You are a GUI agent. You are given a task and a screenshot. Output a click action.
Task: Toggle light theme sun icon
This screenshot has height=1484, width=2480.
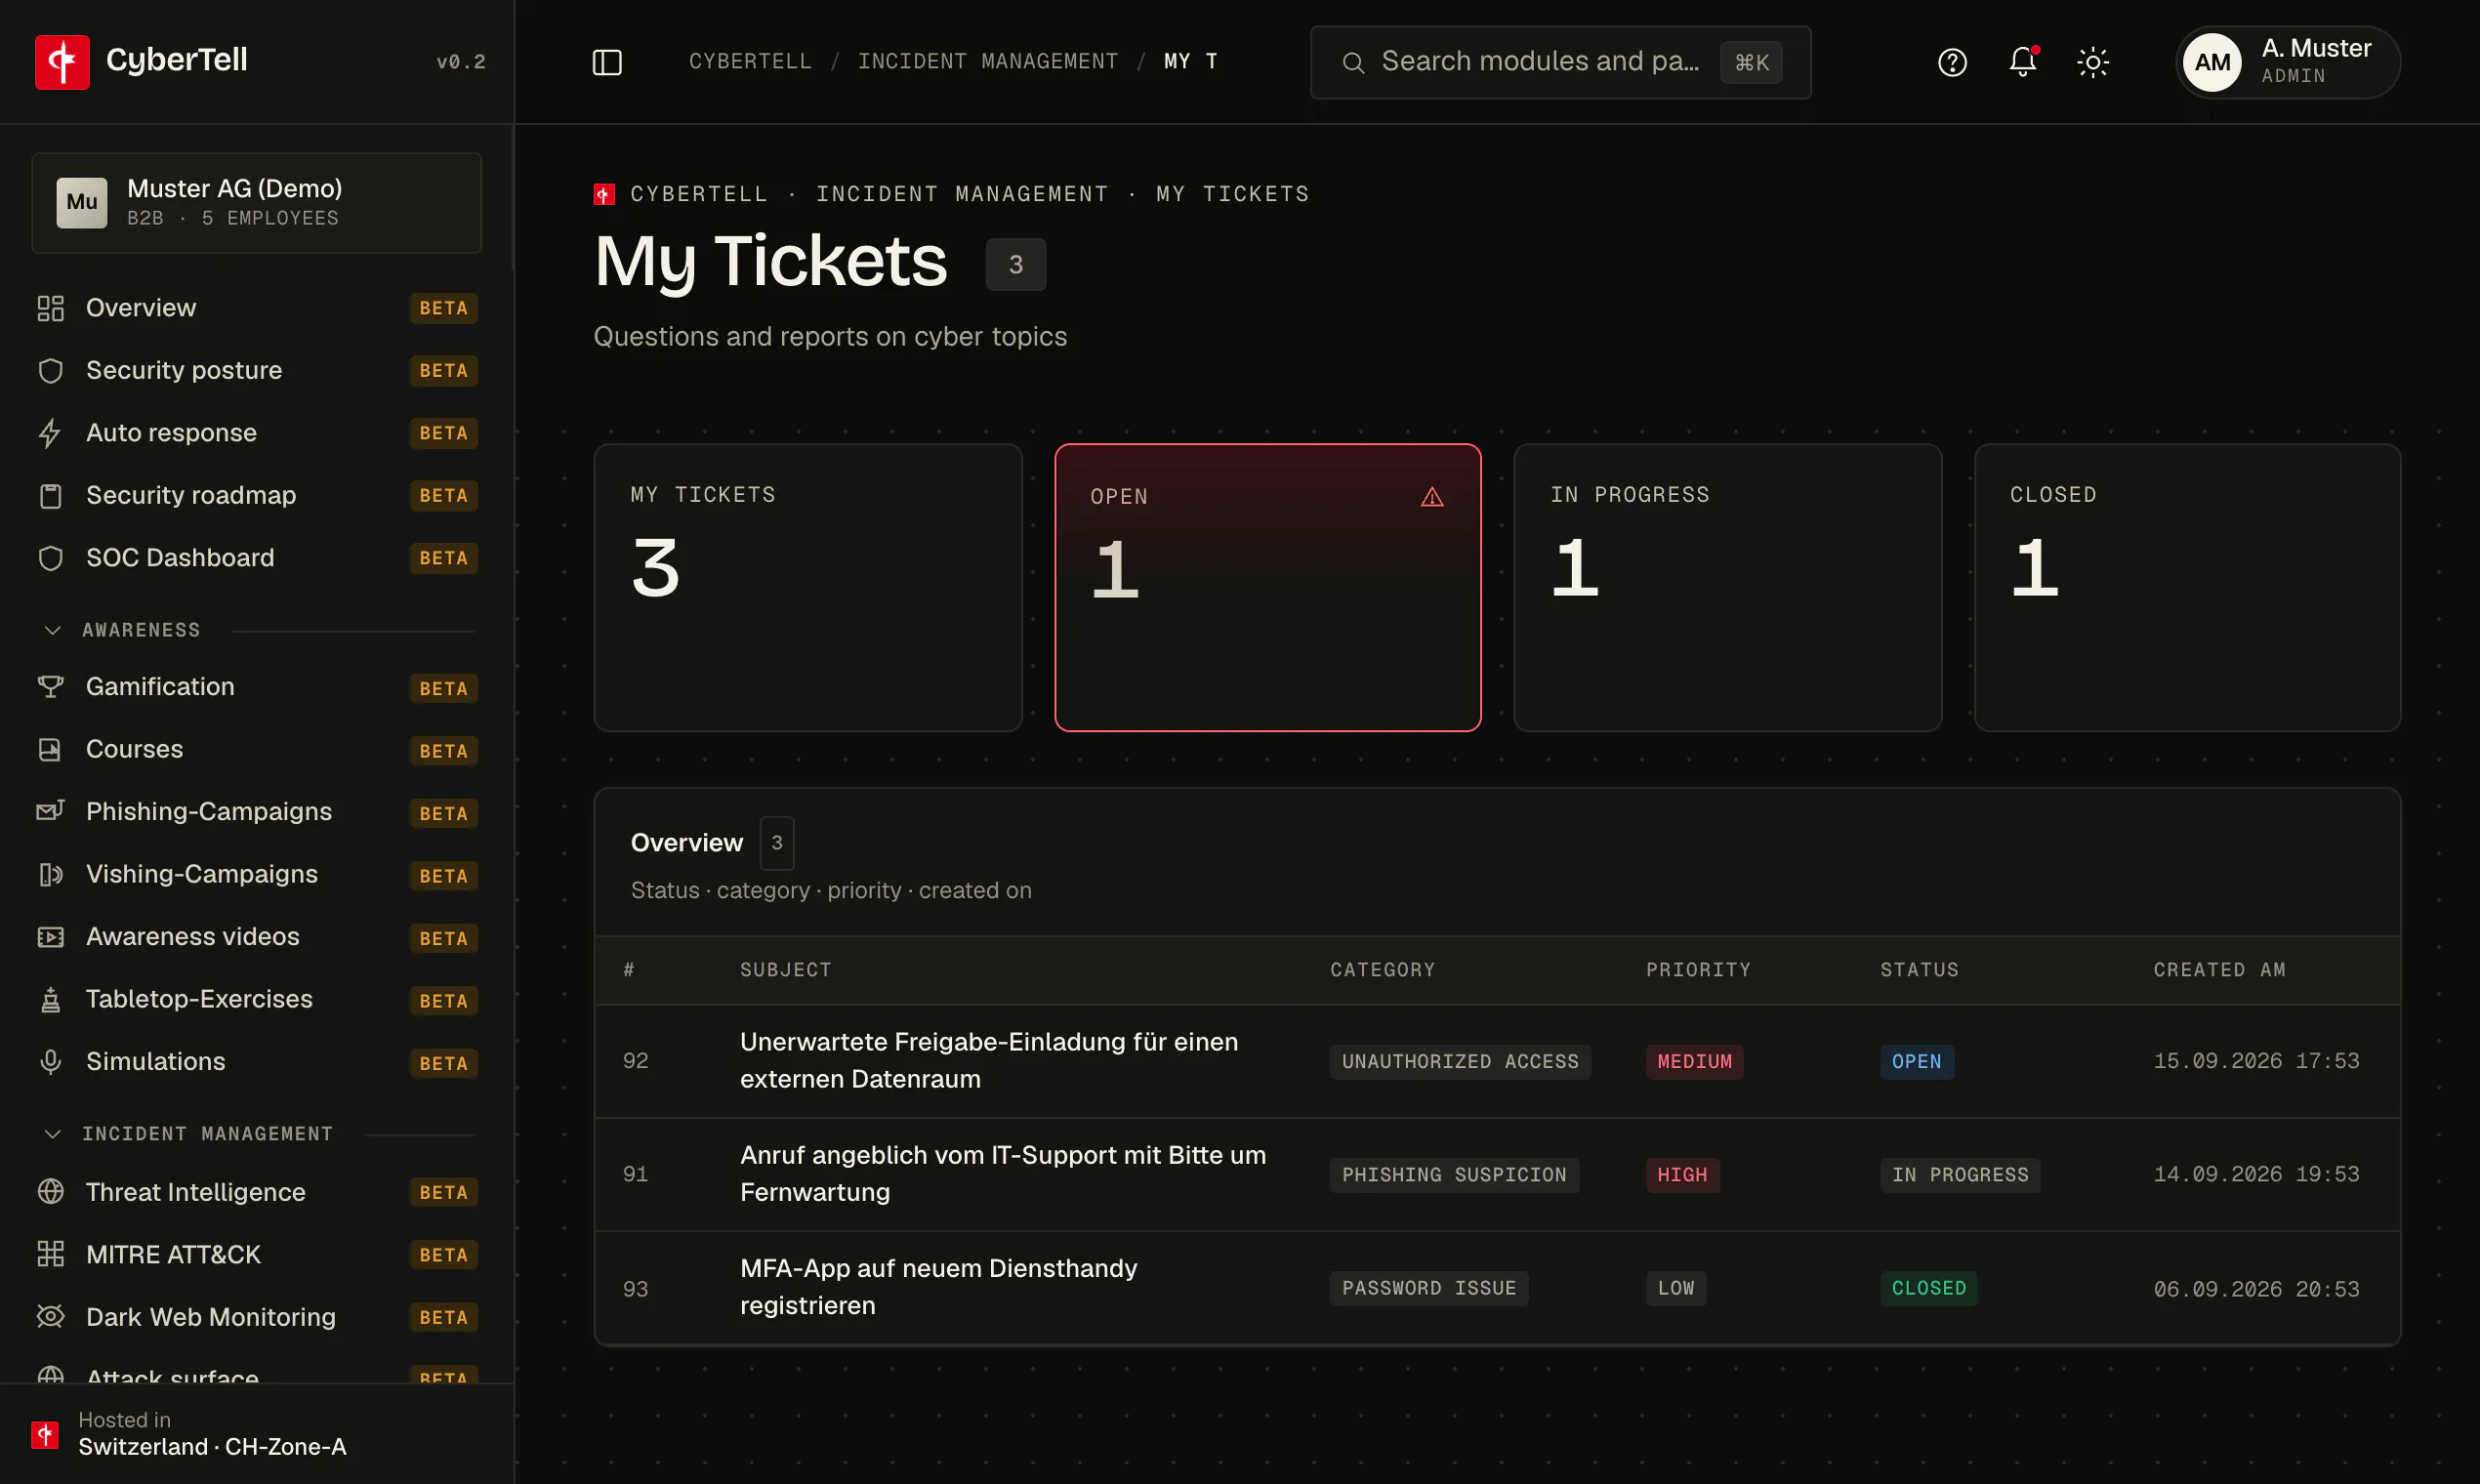click(2093, 62)
